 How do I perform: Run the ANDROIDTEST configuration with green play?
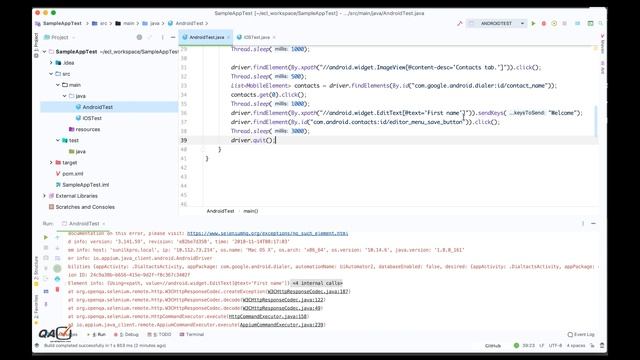pos(533,24)
